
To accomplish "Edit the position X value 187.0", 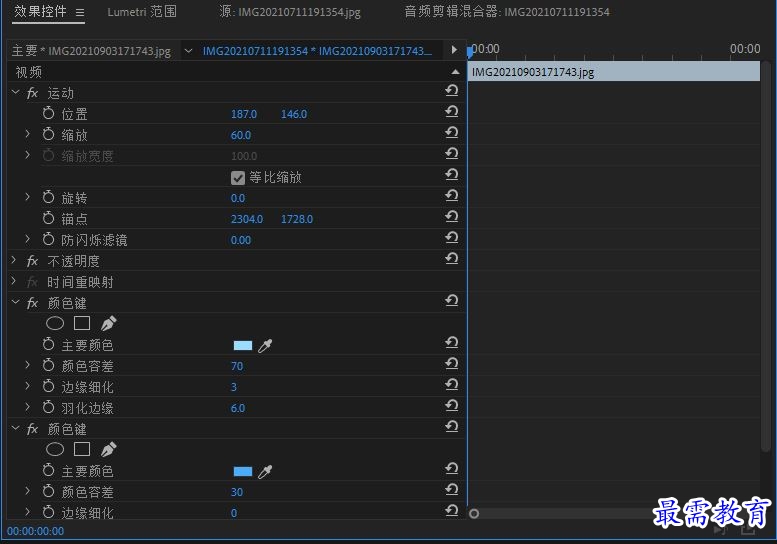I will point(244,114).
